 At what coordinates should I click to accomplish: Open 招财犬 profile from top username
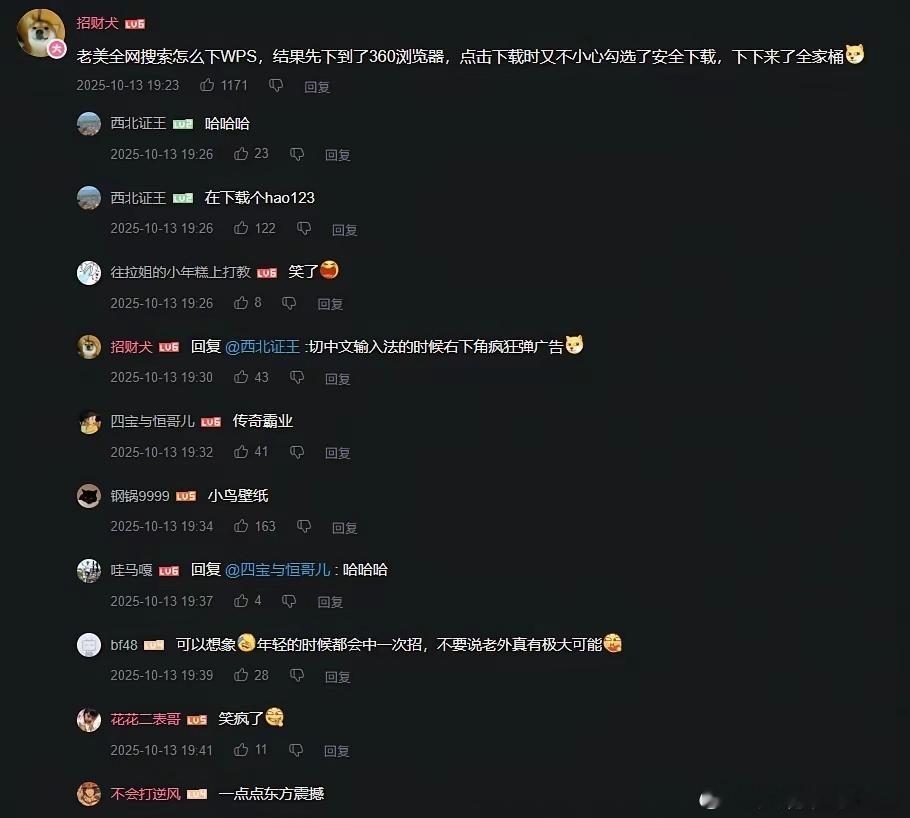(97, 23)
